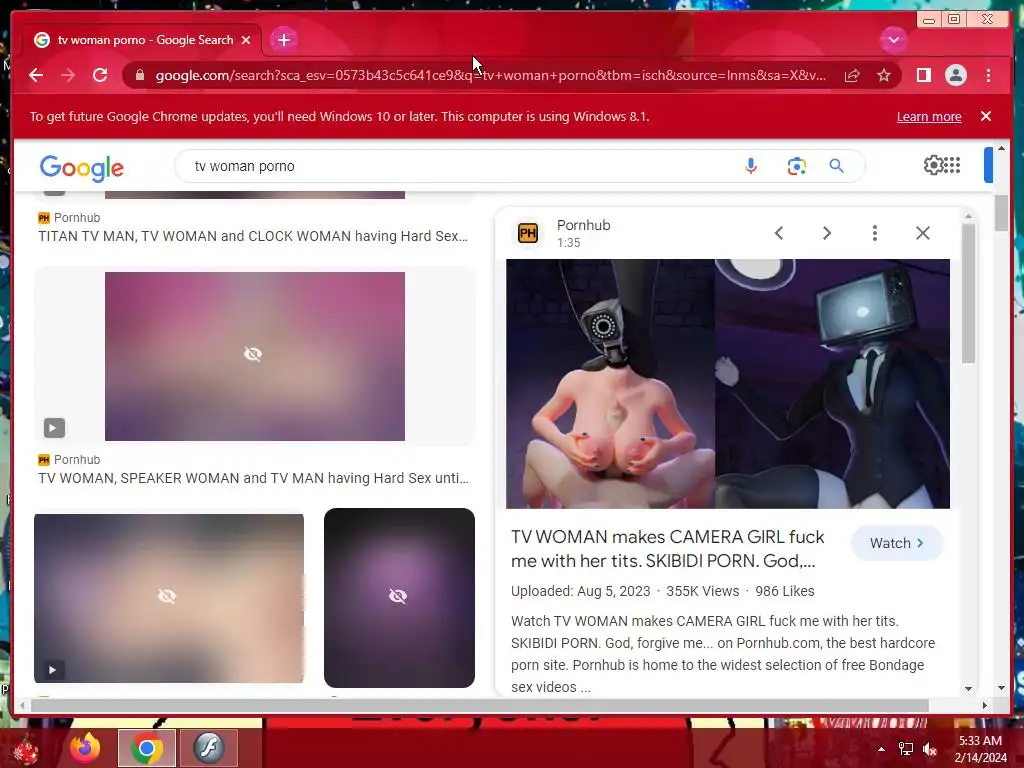Open Chrome's three-dot main menu

point(988,75)
